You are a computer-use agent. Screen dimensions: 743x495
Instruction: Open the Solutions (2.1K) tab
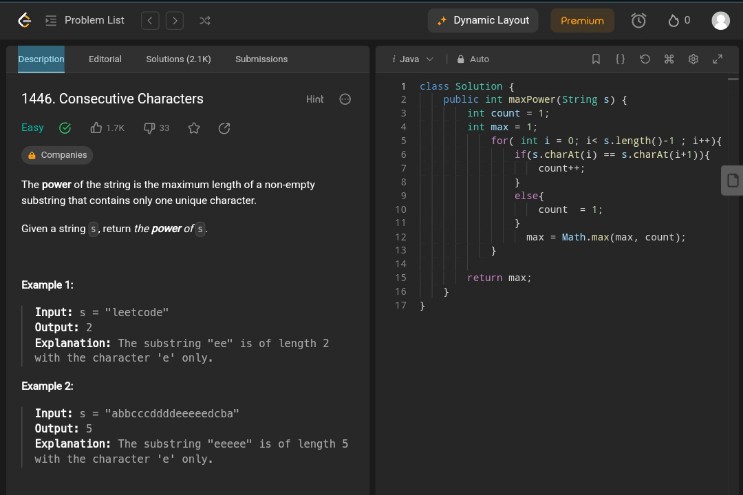pos(178,59)
